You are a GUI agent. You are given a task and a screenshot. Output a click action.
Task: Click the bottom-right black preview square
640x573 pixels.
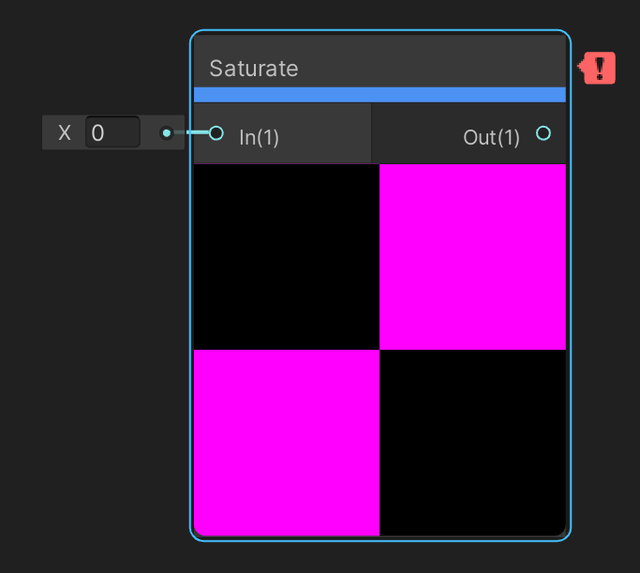(x=472, y=442)
